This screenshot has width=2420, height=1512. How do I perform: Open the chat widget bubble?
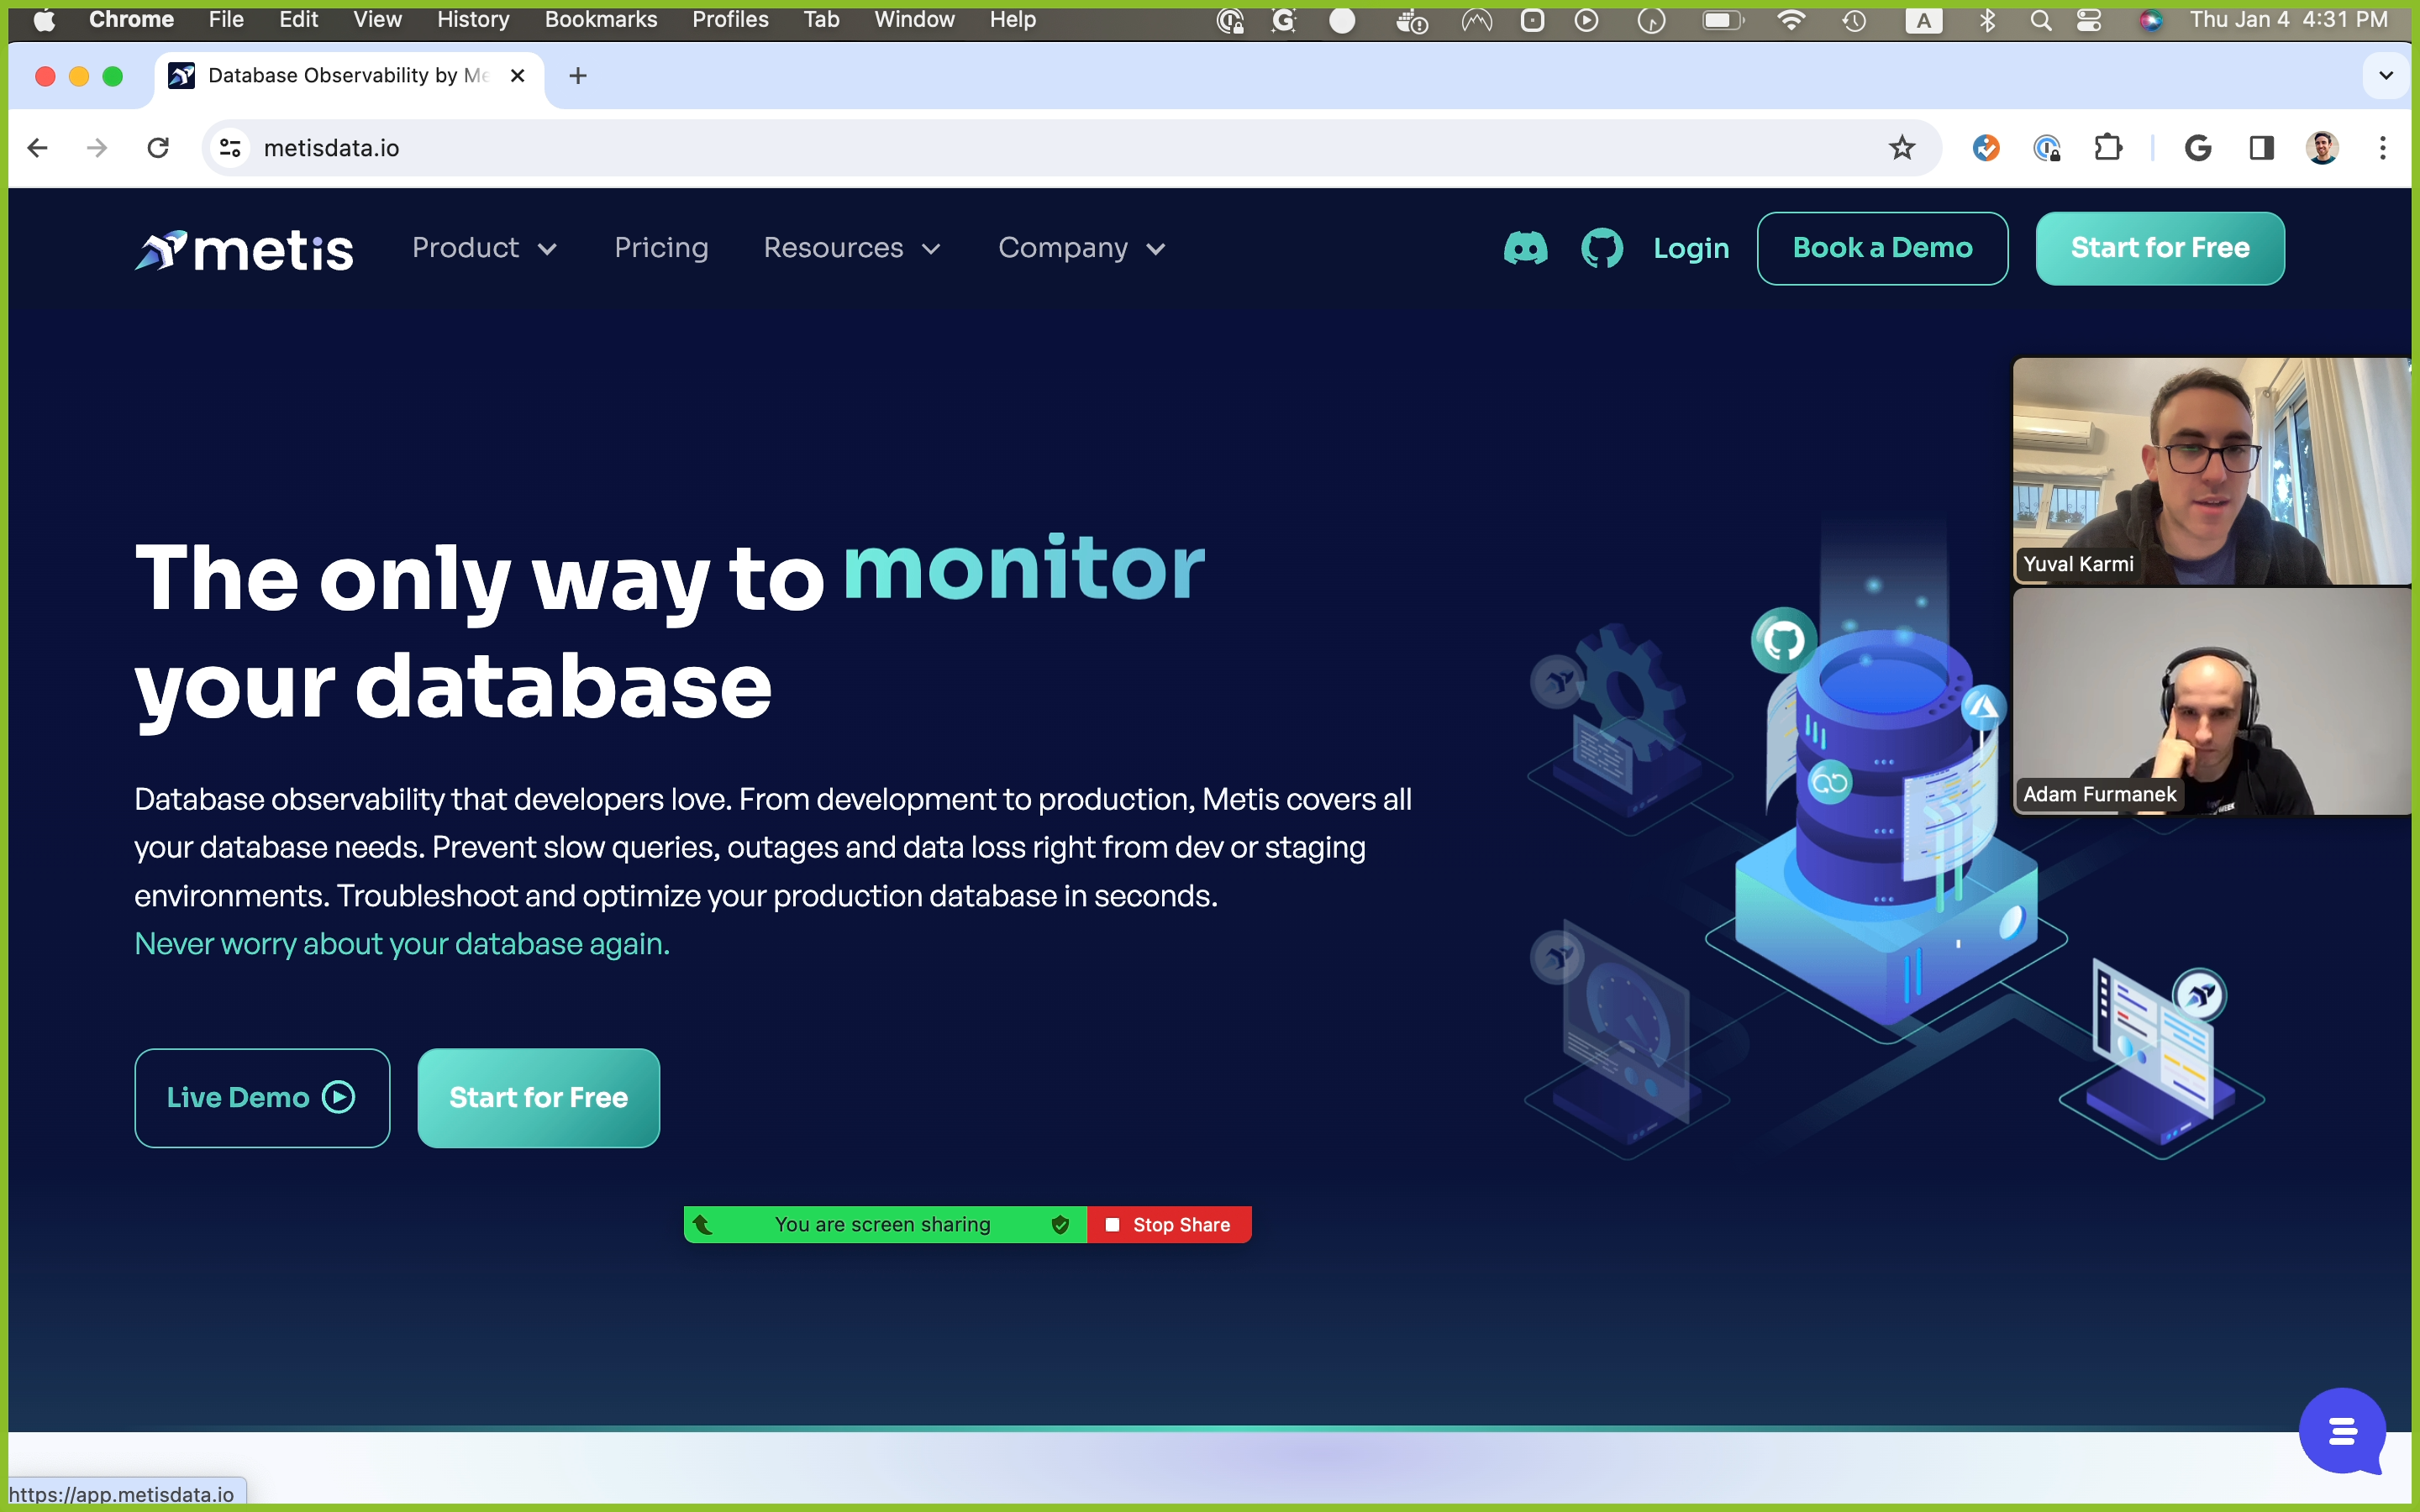(2342, 1431)
